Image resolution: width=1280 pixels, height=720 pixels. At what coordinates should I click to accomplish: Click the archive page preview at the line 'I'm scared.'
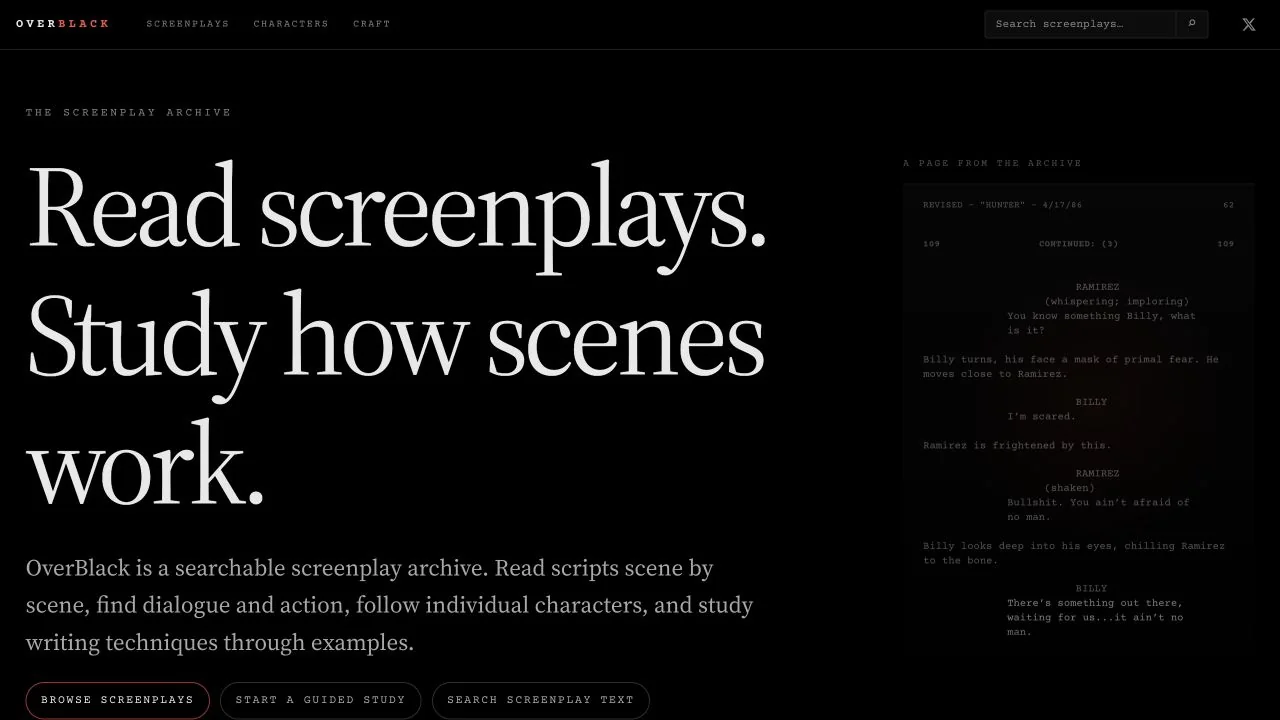[x=1041, y=417]
